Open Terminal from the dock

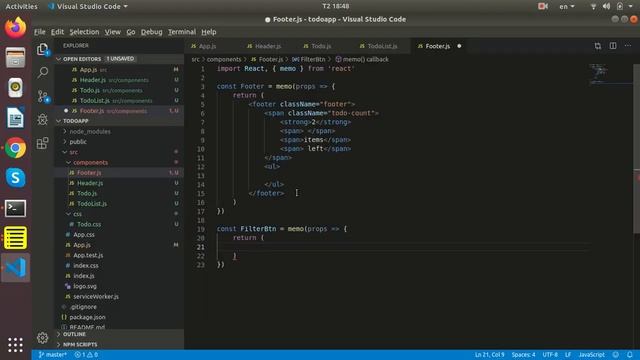point(16,208)
